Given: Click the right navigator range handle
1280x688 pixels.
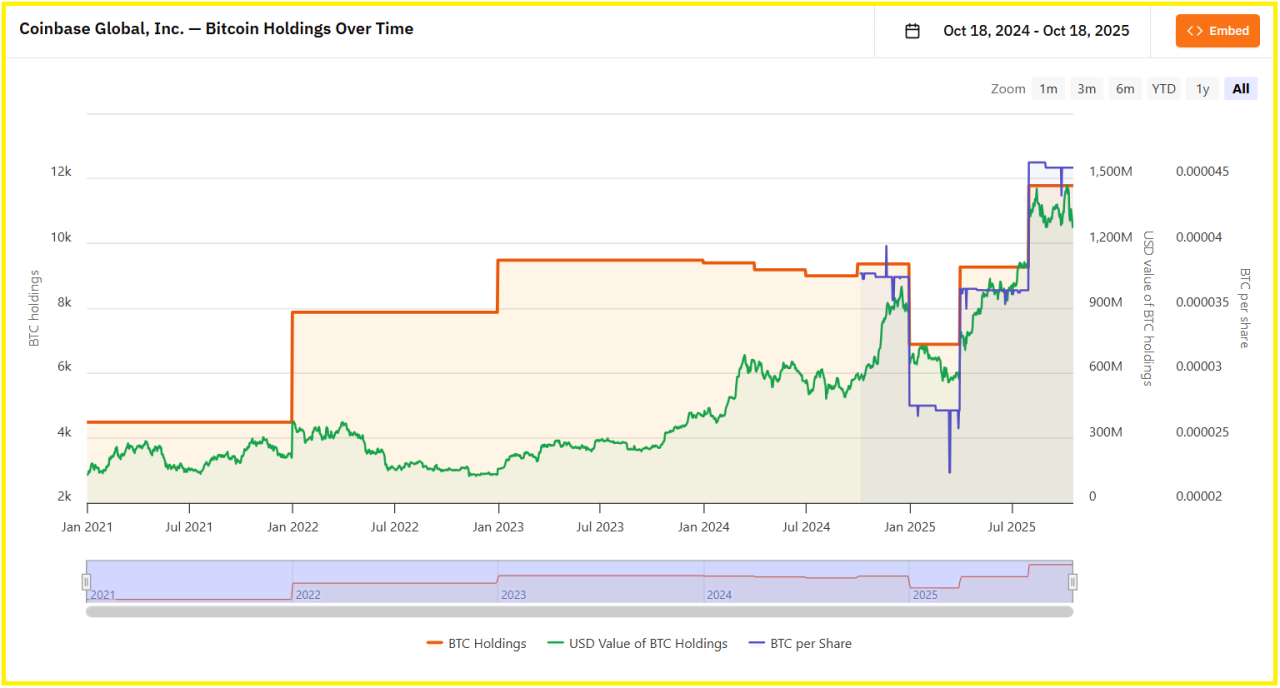Looking at the screenshot, I should tap(1073, 582).
